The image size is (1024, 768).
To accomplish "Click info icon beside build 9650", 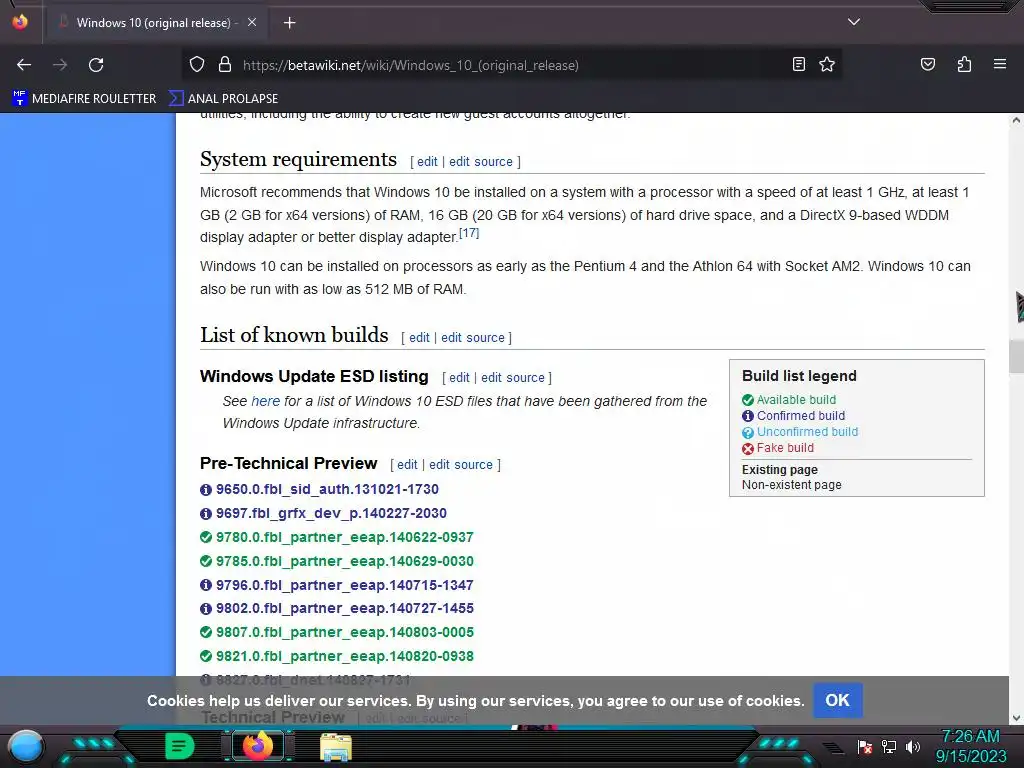I will pos(206,490).
